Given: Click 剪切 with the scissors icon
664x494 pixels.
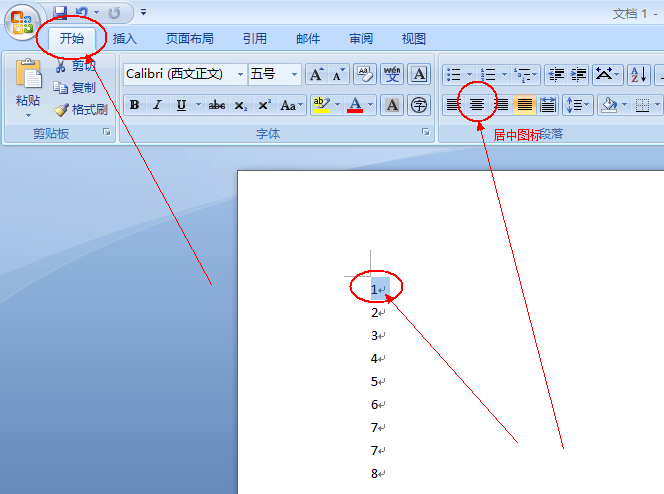Looking at the screenshot, I should coord(75,66).
